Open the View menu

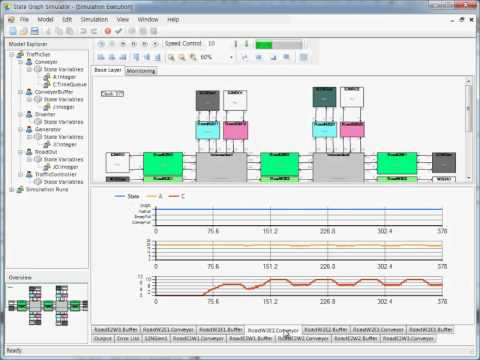point(123,19)
